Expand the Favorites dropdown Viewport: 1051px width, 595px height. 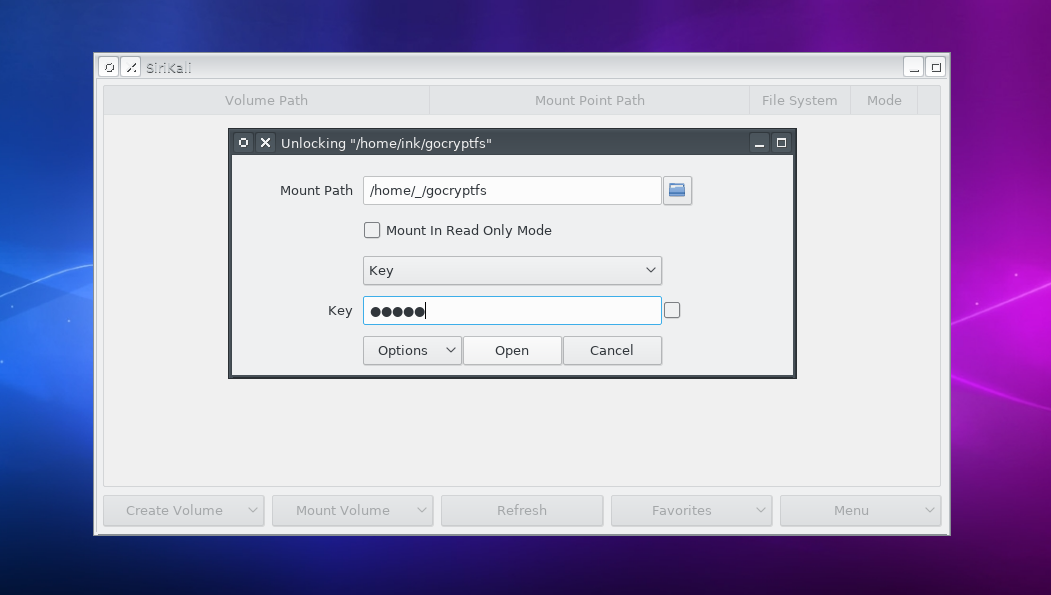(x=691, y=510)
